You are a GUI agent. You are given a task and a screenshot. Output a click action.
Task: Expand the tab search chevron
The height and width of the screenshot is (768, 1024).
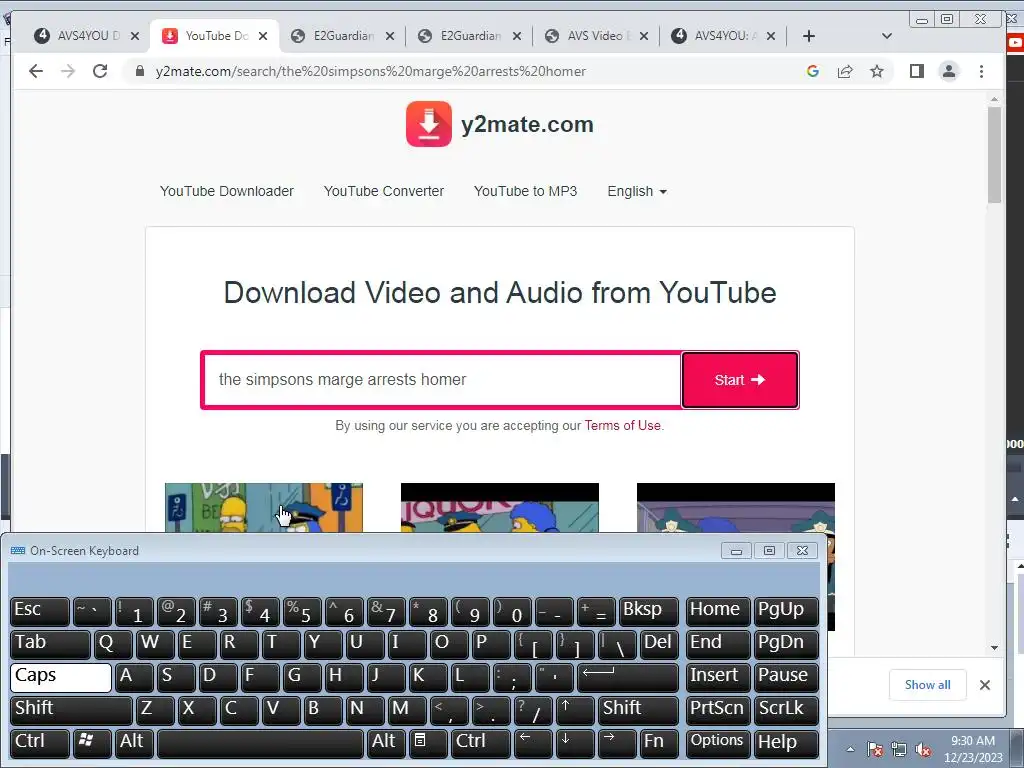pos(886,36)
